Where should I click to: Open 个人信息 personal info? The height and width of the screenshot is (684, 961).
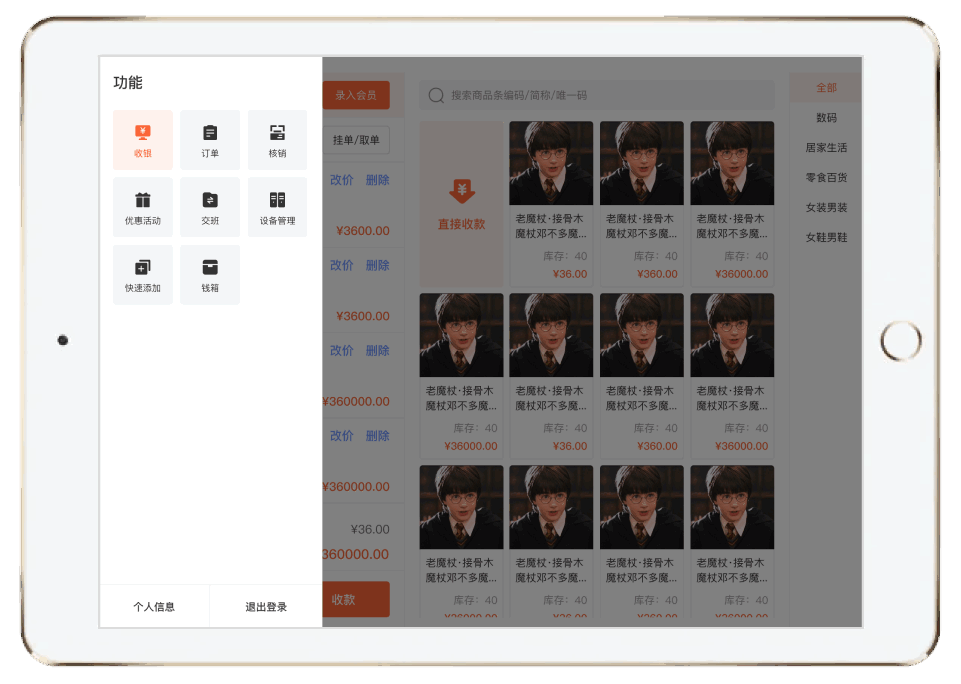click(x=154, y=607)
